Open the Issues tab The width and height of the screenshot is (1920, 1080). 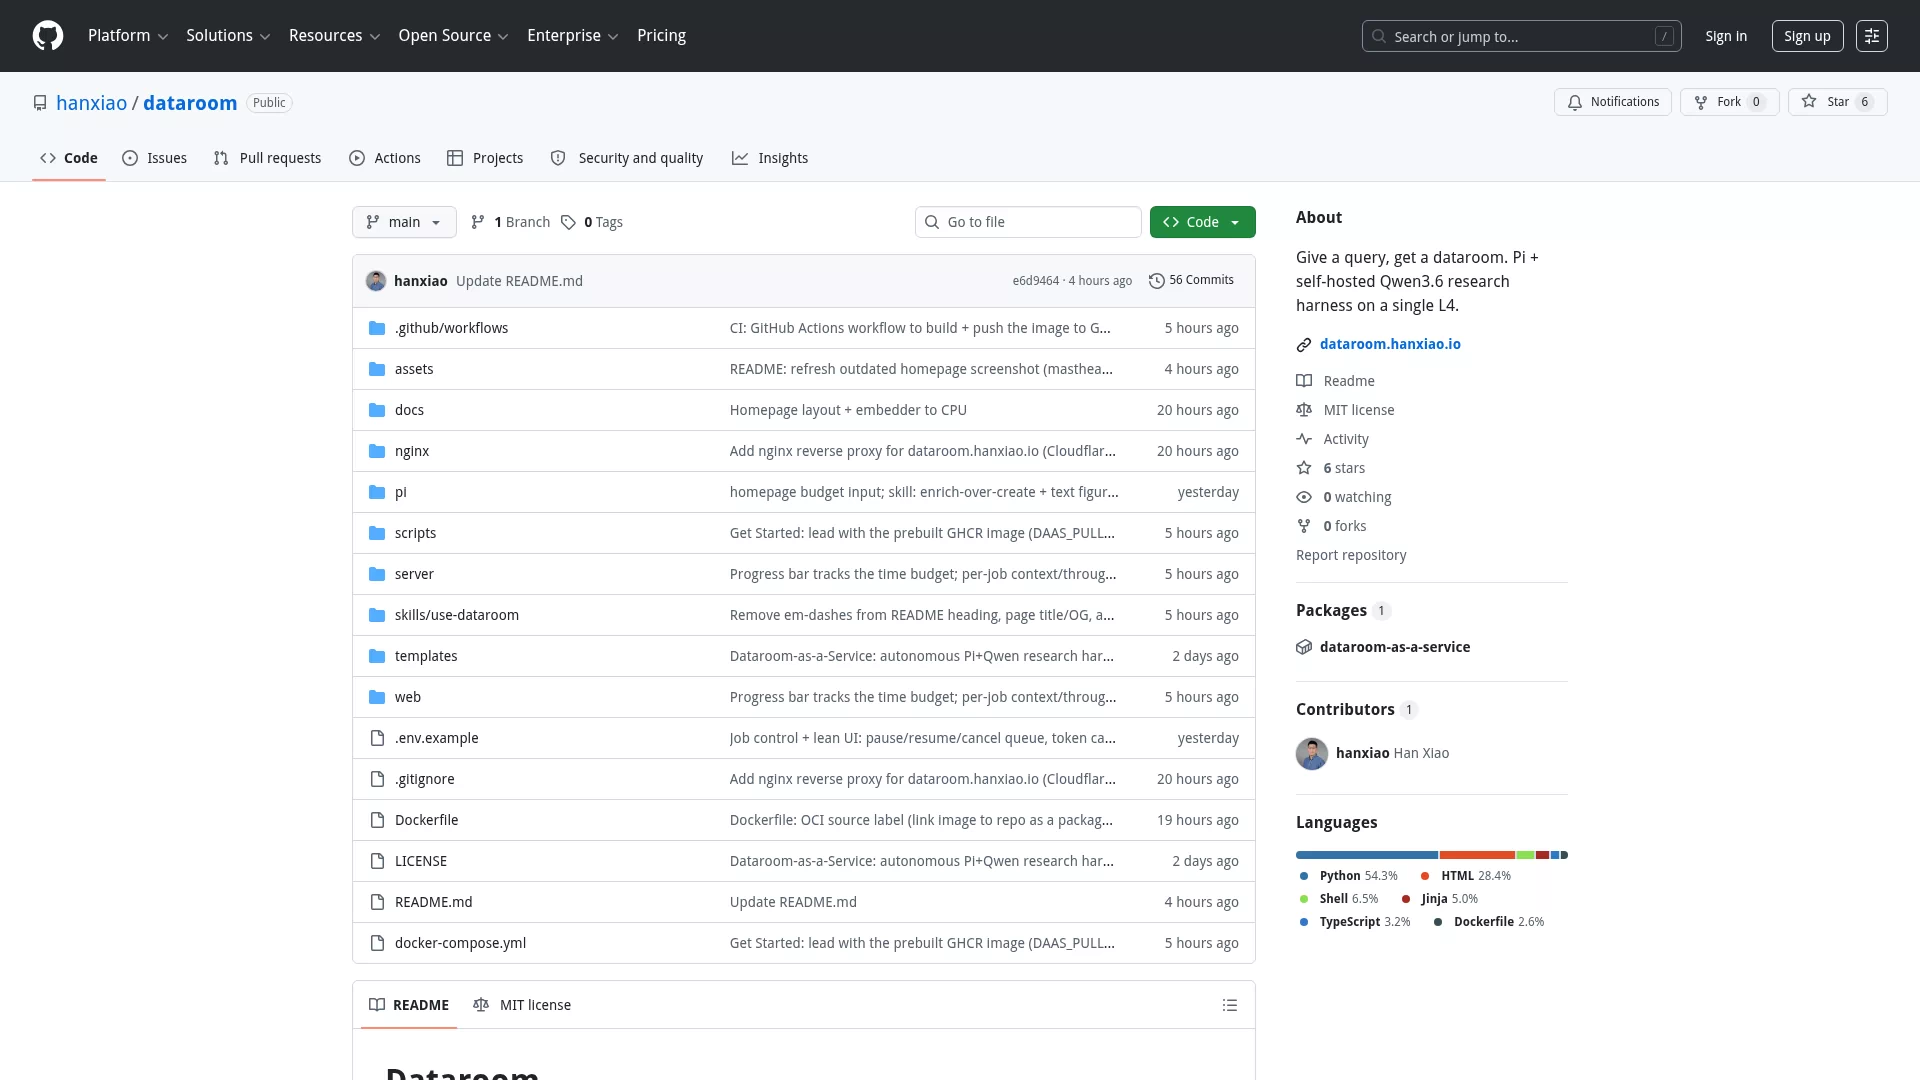click(155, 158)
